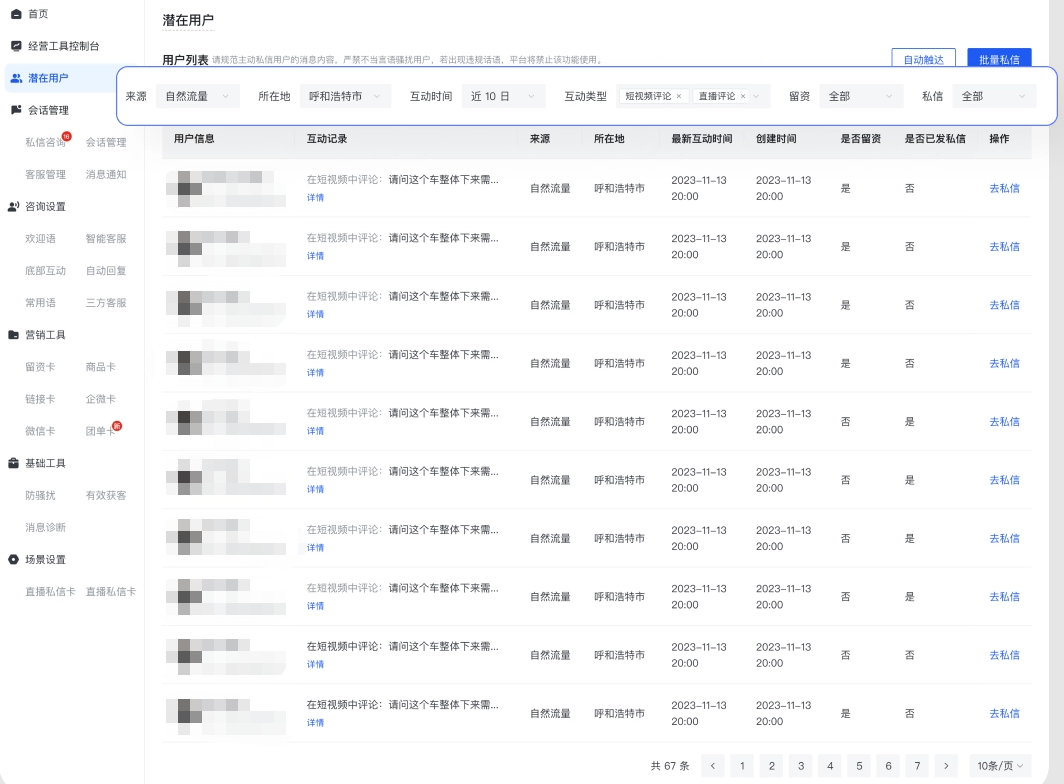The image size is (1064, 784).
Task: Open 智能客服 settings item
Action: pyautogui.click(x=106, y=238)
